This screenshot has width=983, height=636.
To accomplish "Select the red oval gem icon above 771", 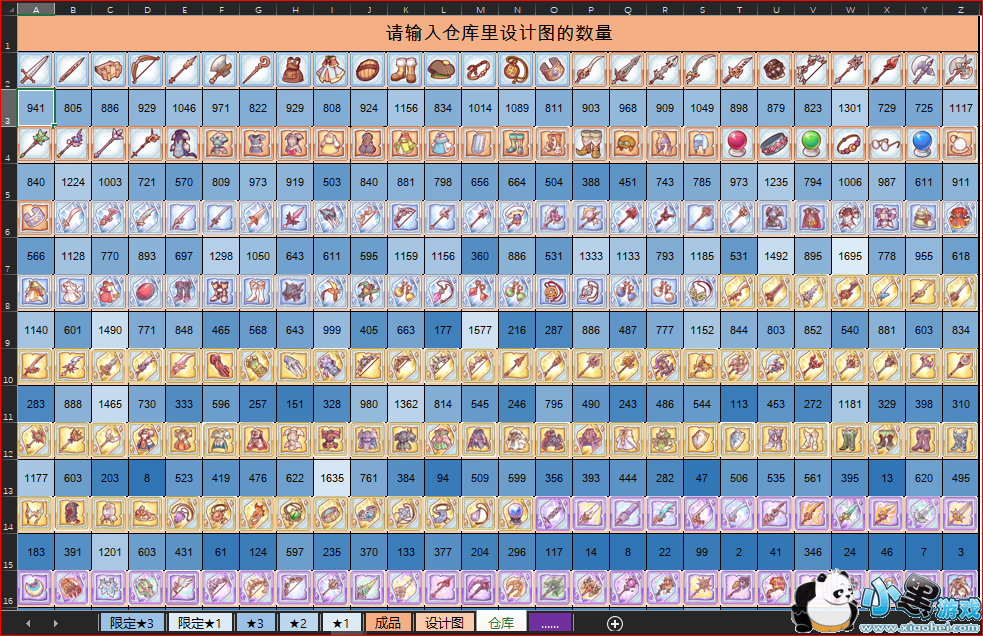I will click(147, 292).
